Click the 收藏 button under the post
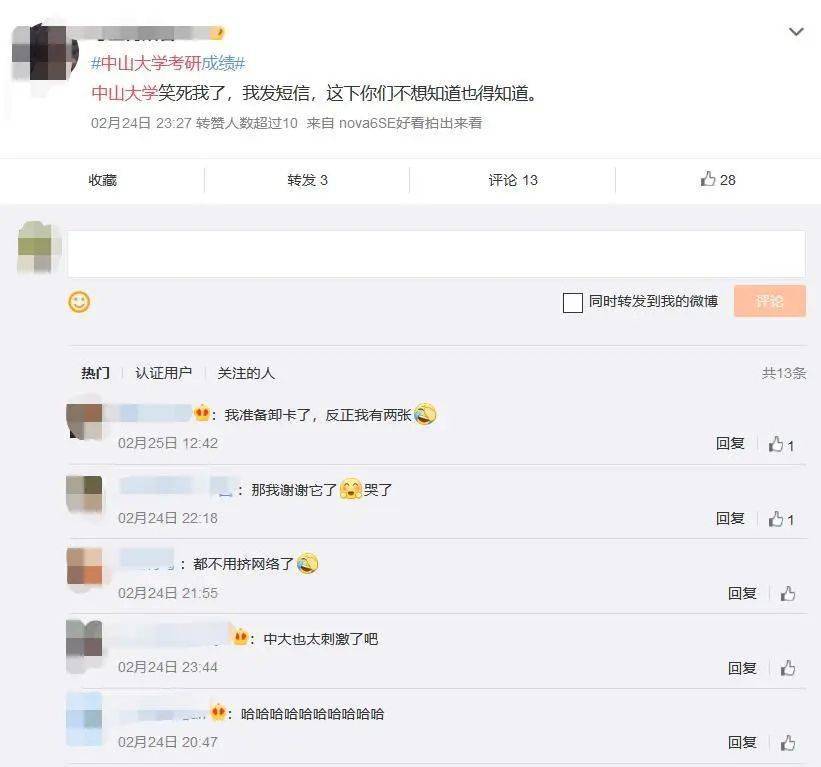Image resolution: width=821 pixels, height=767 pixels. coord(103,180)
